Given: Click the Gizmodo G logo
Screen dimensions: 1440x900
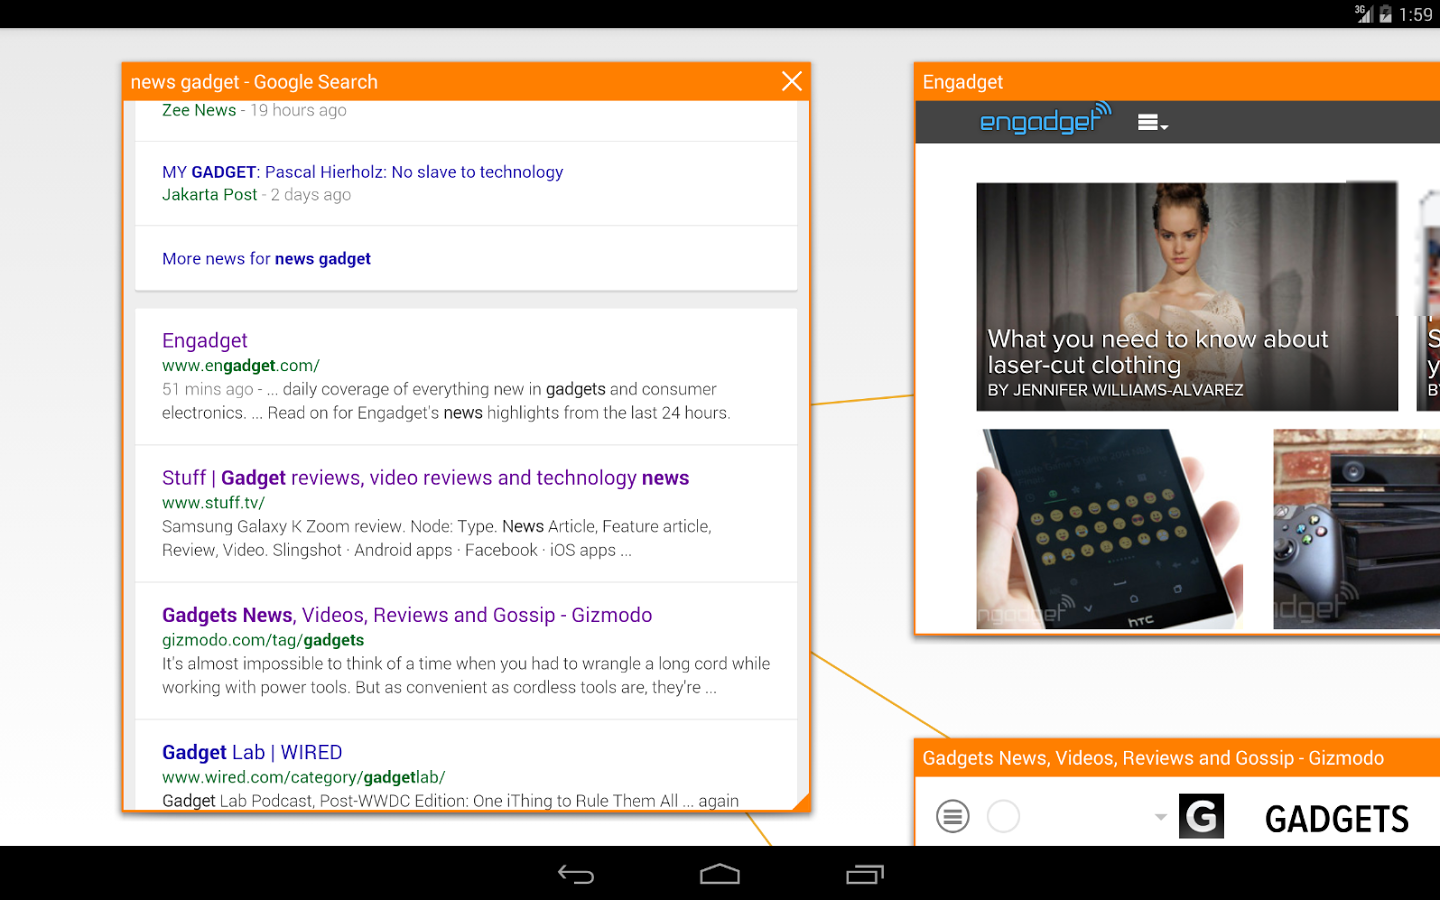Looking at the screenshot, I should pyautogui.click(x=1201, y=816).
